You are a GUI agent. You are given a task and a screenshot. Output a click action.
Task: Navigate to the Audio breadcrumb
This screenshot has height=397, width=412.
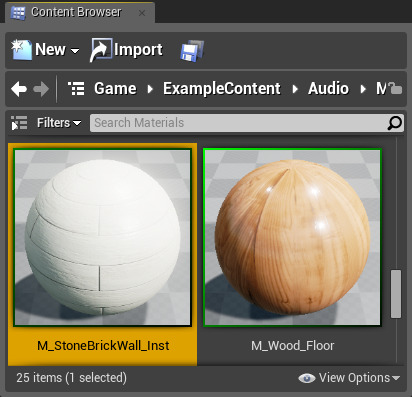tap(328, 89)
